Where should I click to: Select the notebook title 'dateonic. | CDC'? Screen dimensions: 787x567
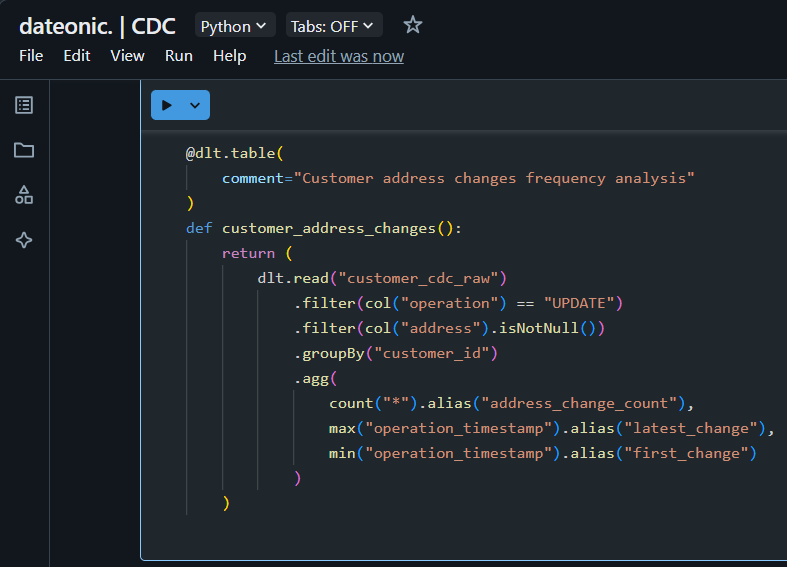97,26
